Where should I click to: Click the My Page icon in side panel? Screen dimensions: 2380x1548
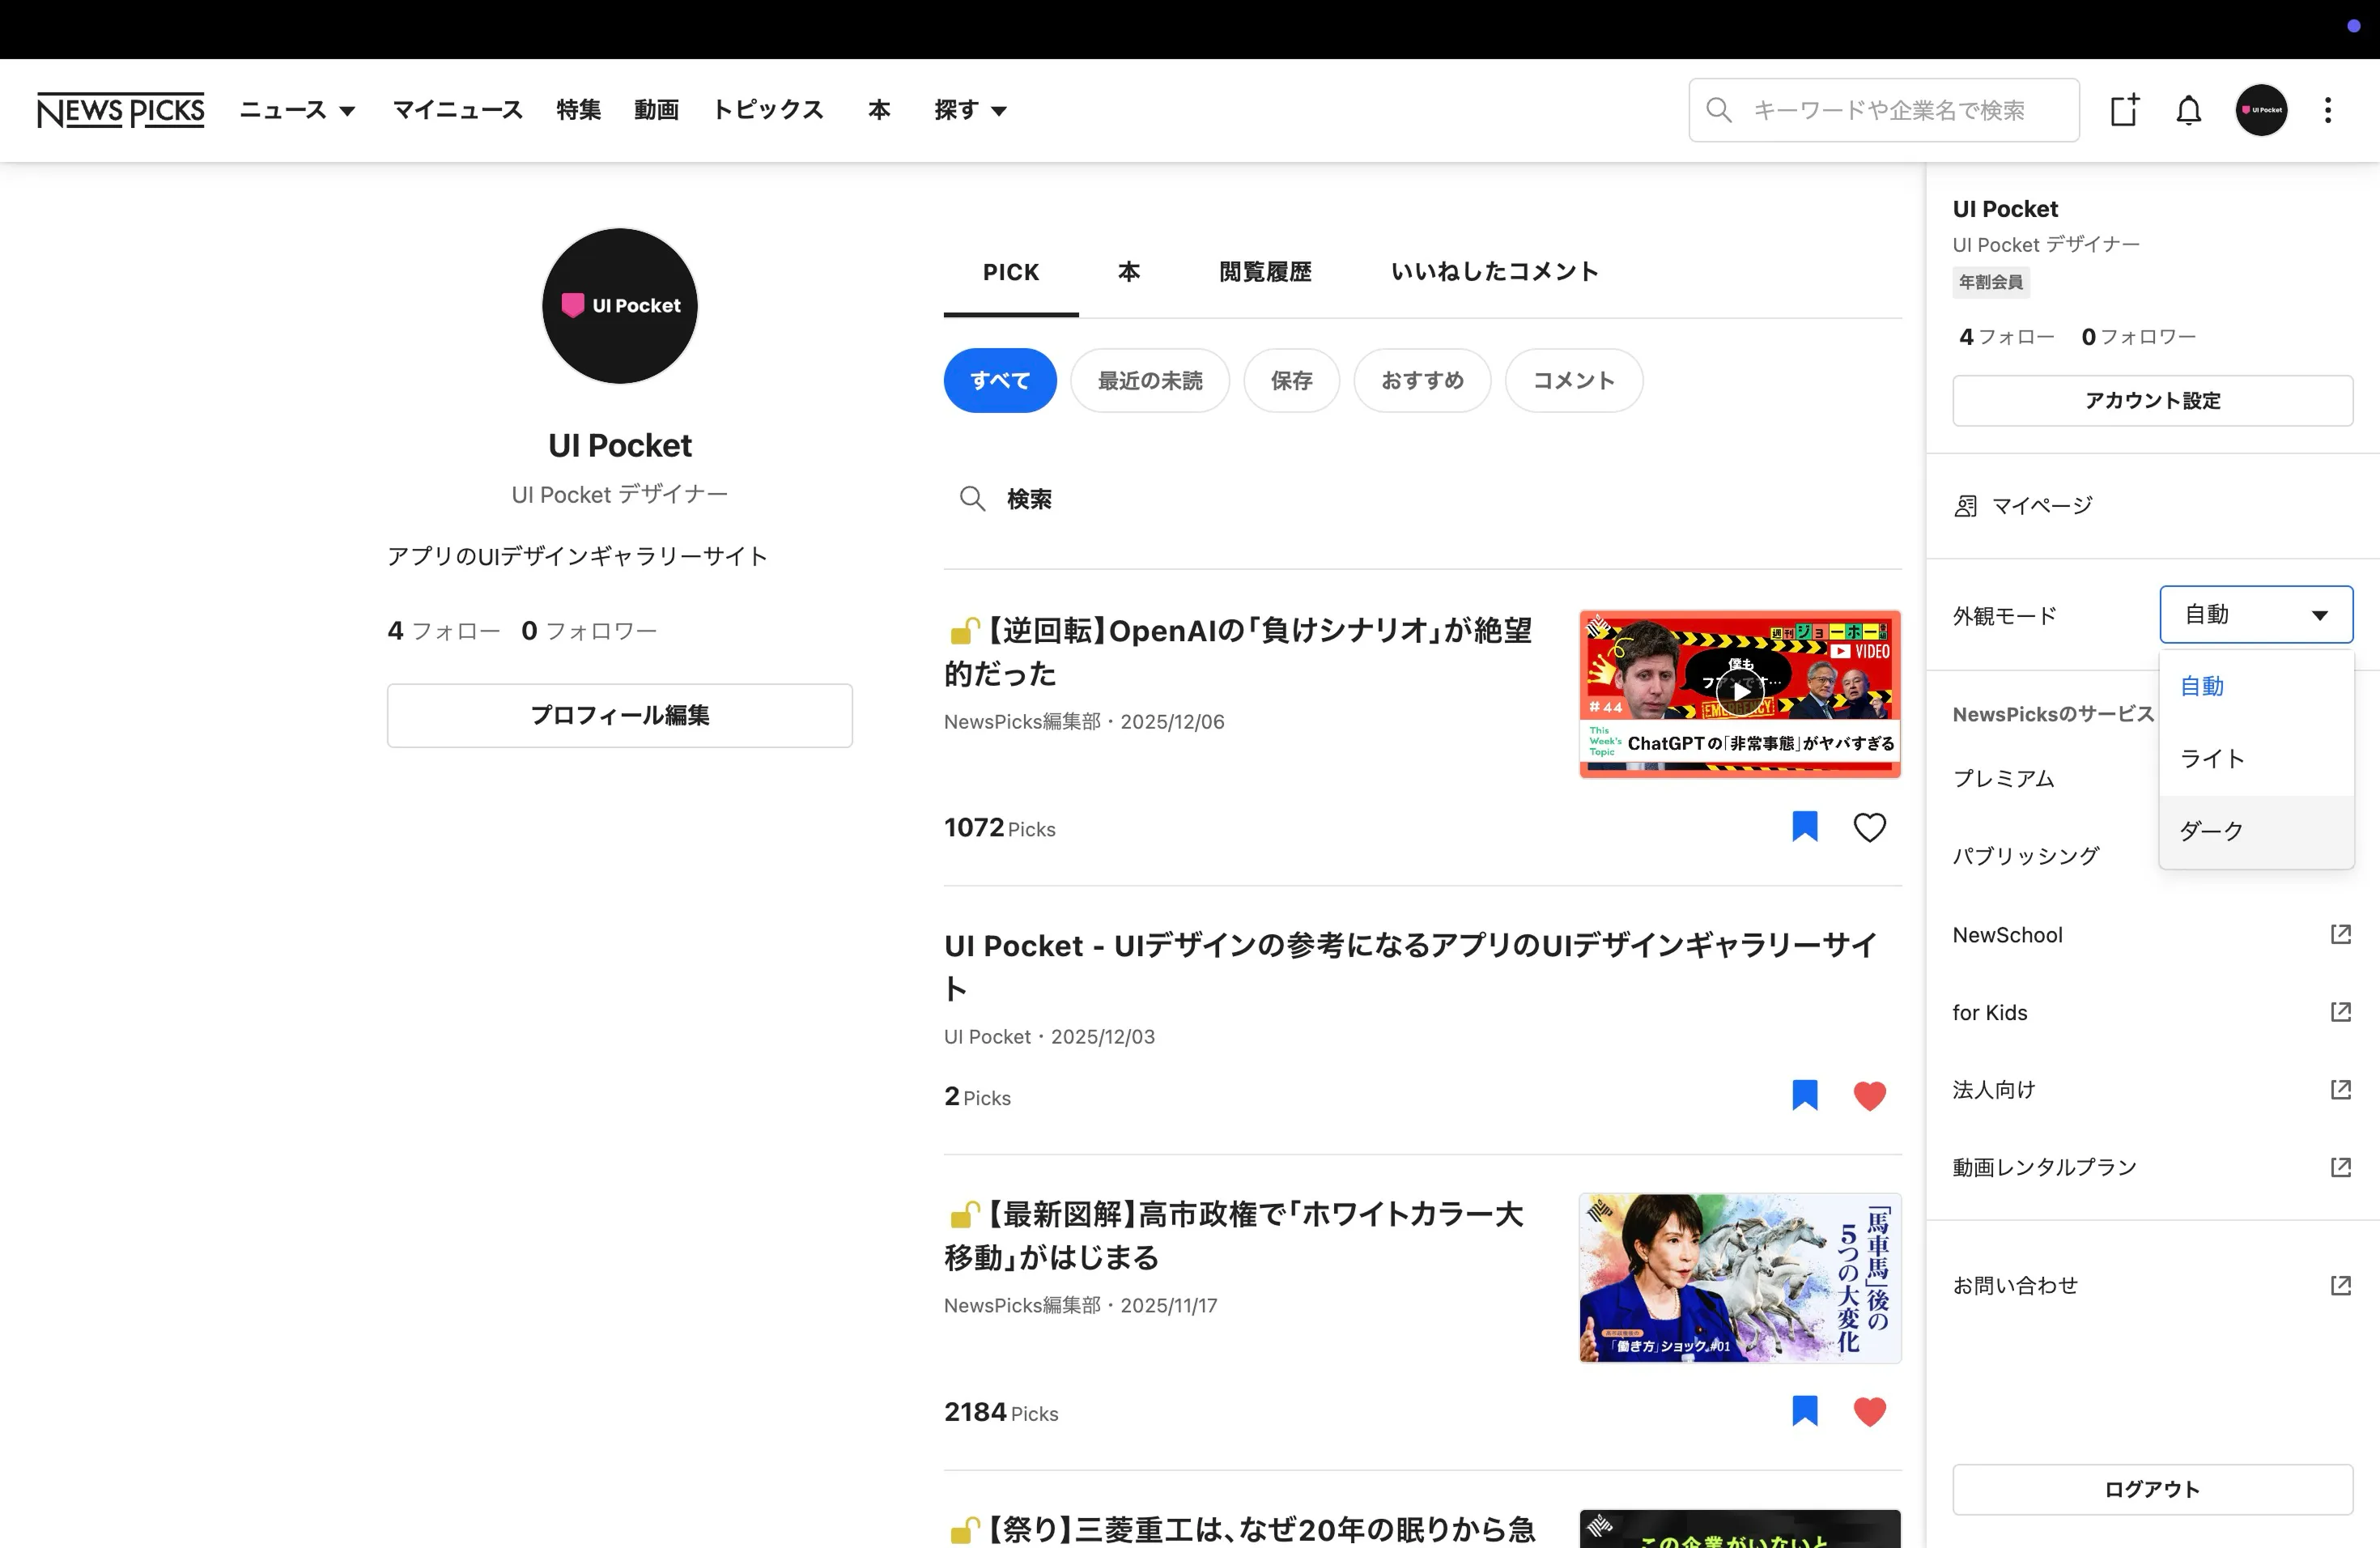point(1965,506)
